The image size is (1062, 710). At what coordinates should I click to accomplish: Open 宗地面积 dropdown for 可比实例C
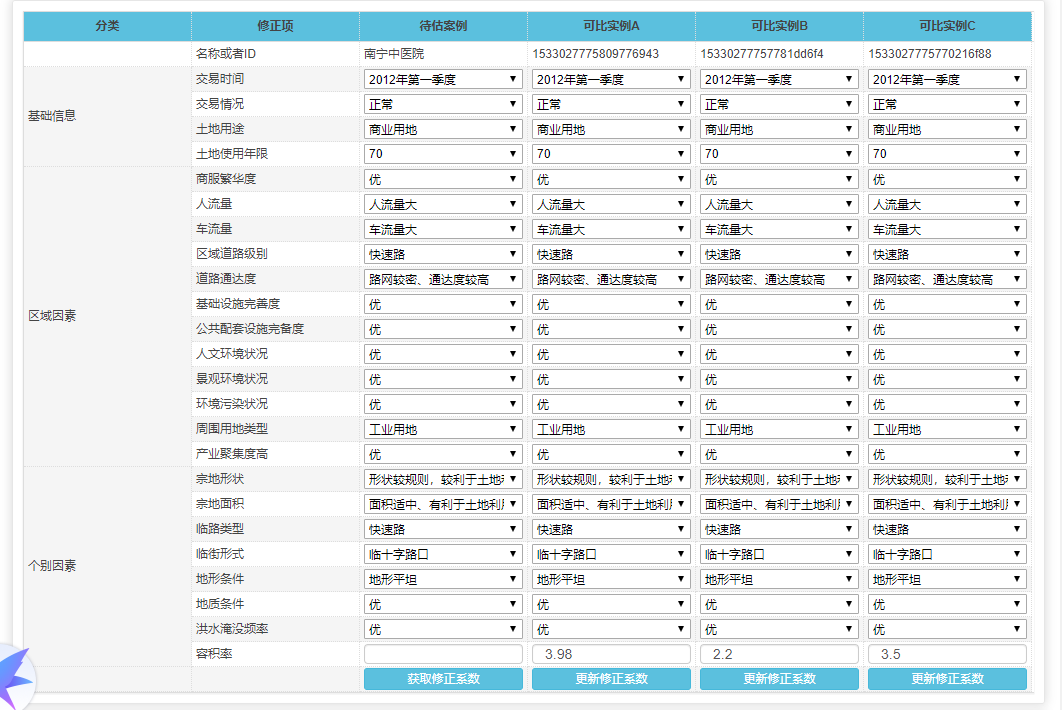947,504
